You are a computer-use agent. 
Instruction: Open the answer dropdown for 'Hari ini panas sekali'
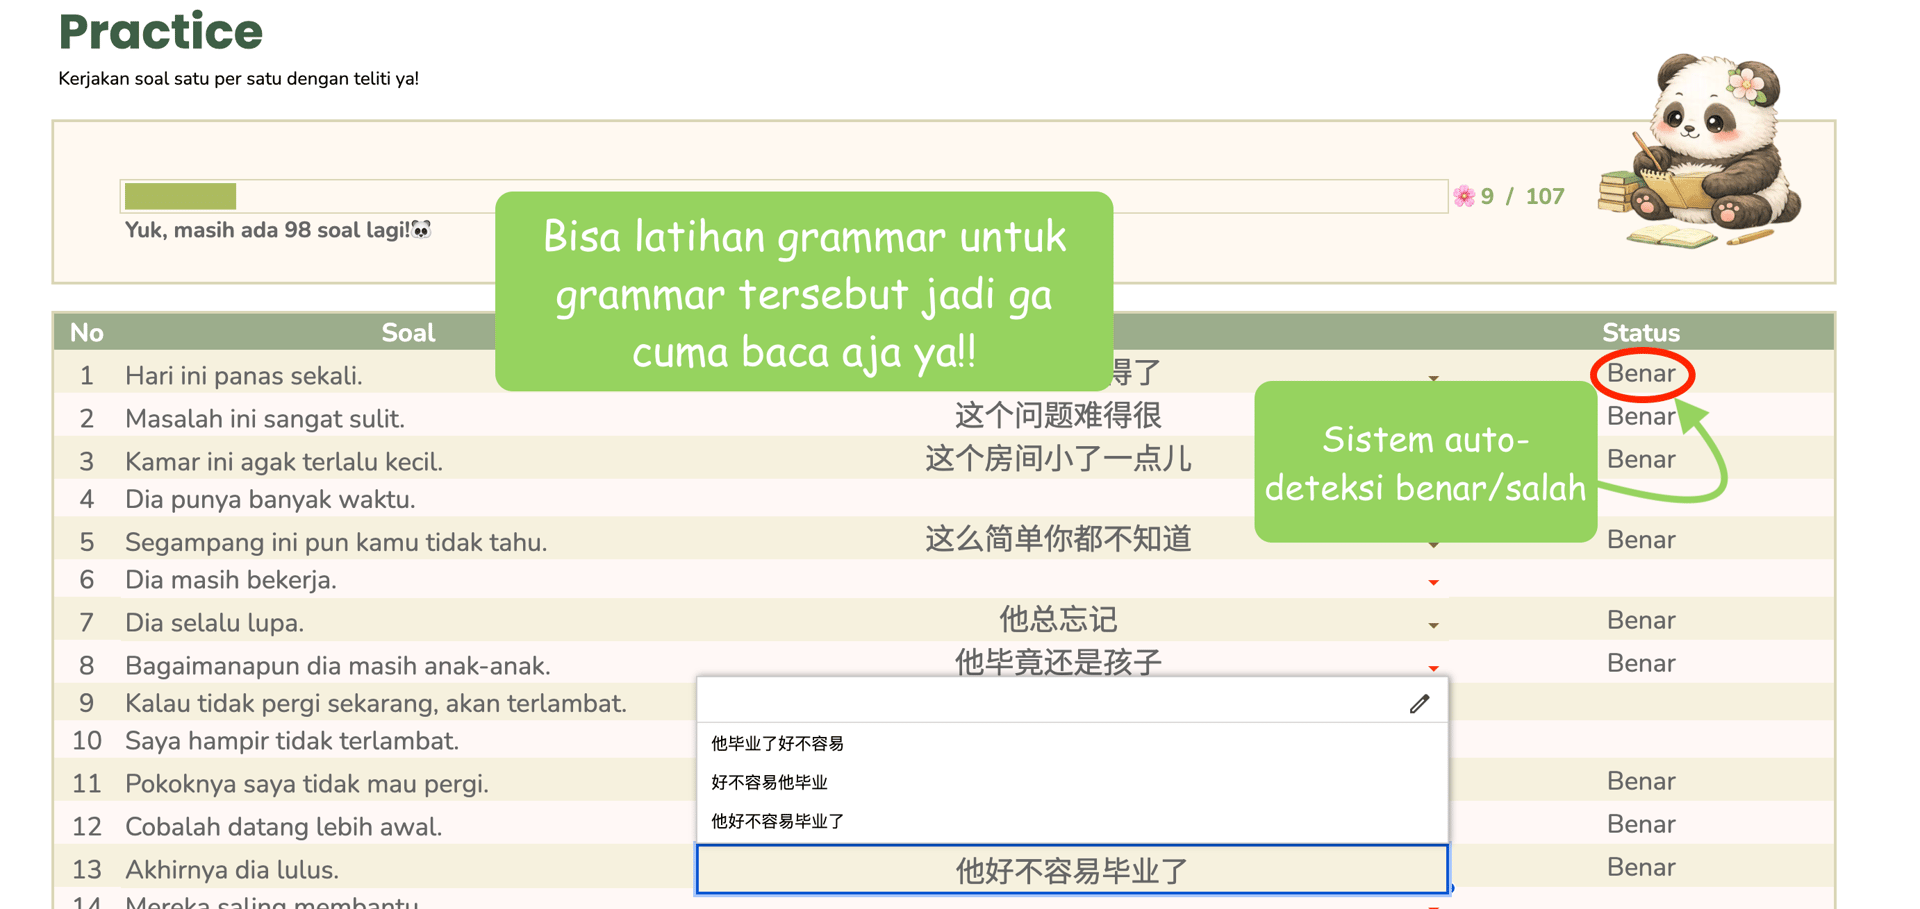click(x=1434, y=379)
